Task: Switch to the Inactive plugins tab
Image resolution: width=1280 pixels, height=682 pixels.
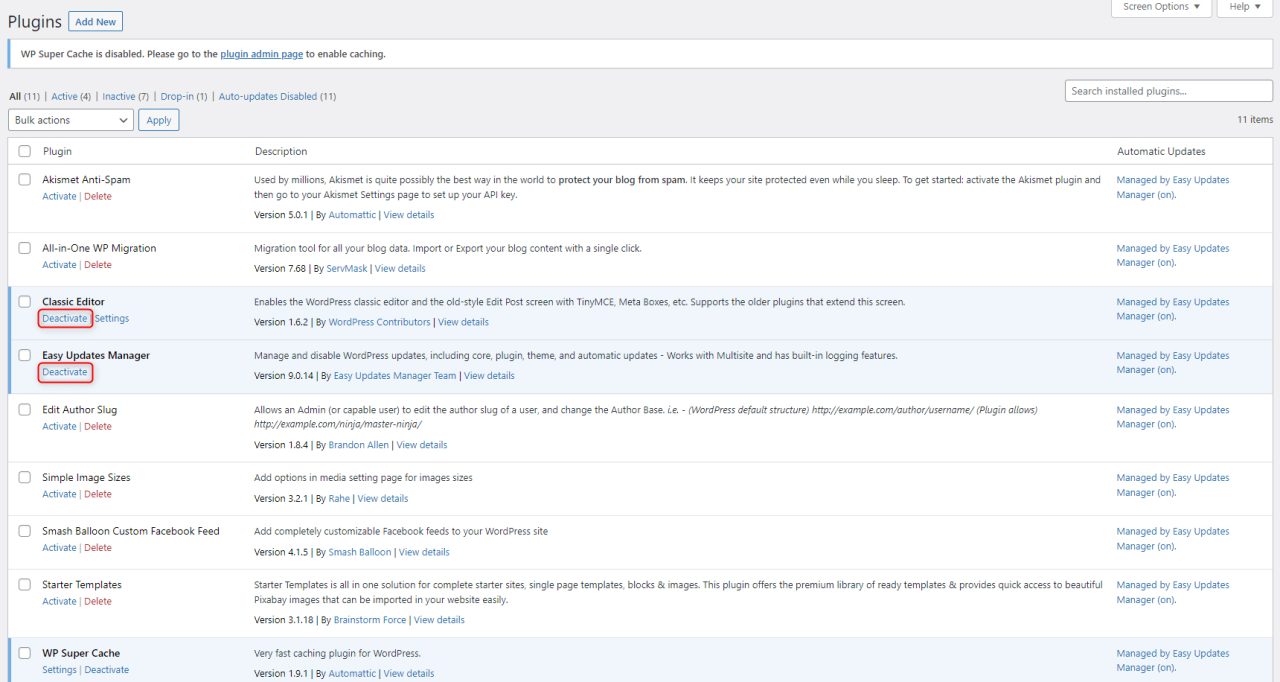Action: click(x=120, y=96)
